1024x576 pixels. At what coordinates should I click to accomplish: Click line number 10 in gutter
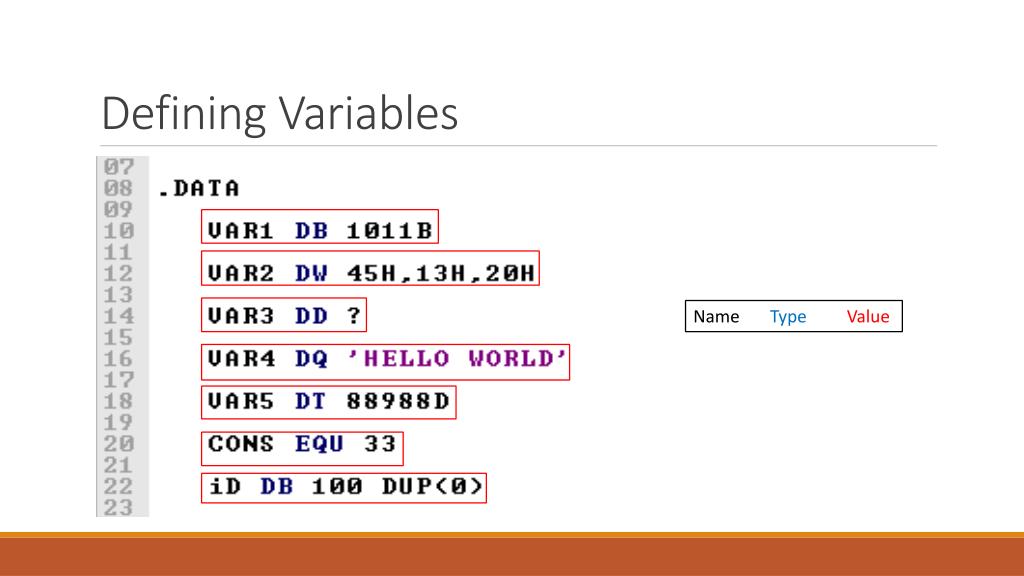click(x=119, y=231)
